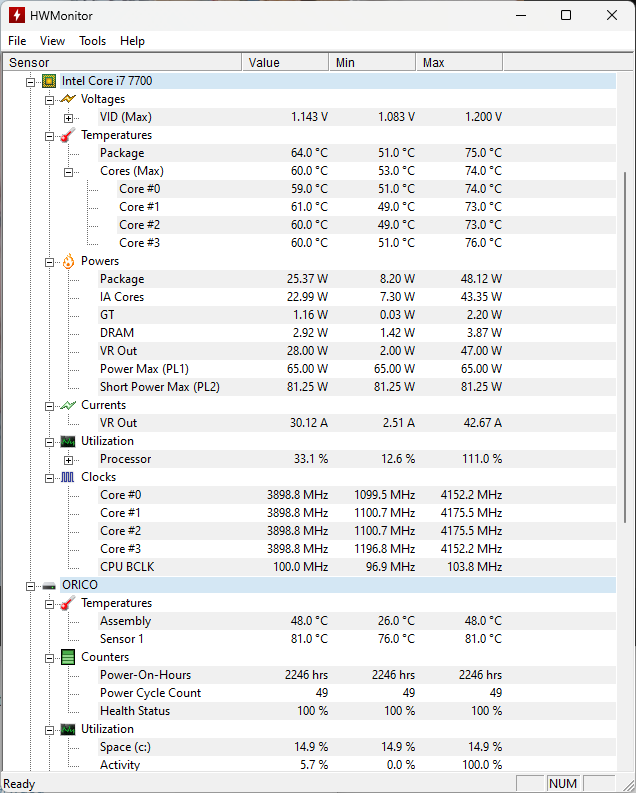636x793 pixels.
Task: Click the Counters green list icon
Action: point(68,657)
